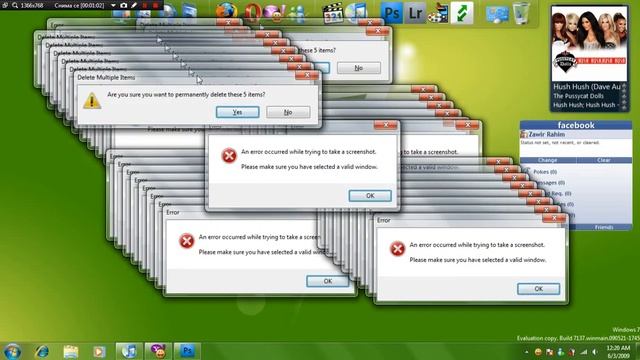Click Friends bar in facebook gadget

[x=604, y=227]
